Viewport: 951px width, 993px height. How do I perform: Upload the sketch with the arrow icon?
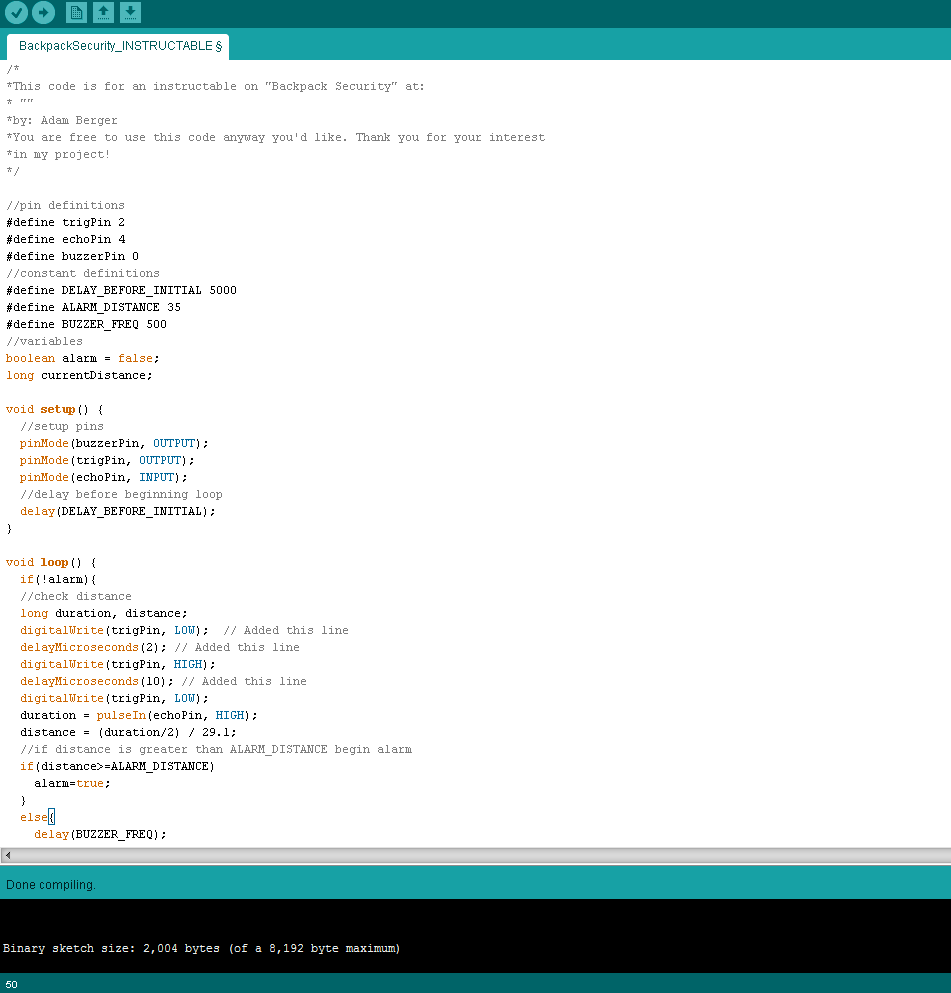42,12
